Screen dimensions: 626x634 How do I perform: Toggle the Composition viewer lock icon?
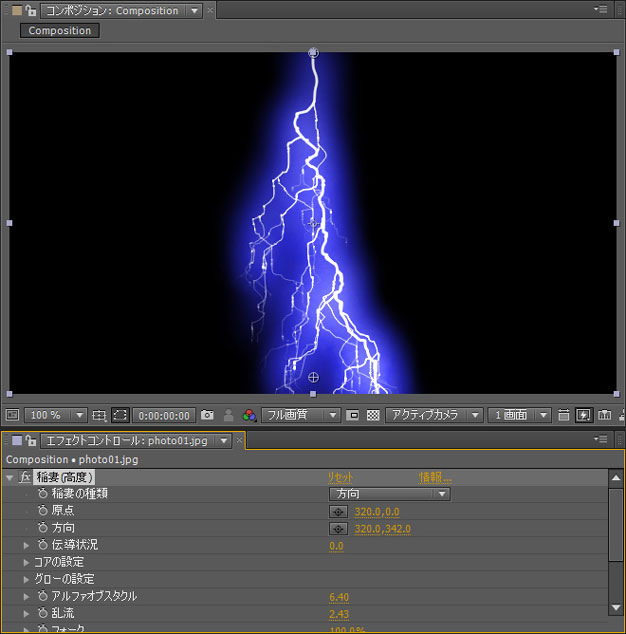pos(31,10)
